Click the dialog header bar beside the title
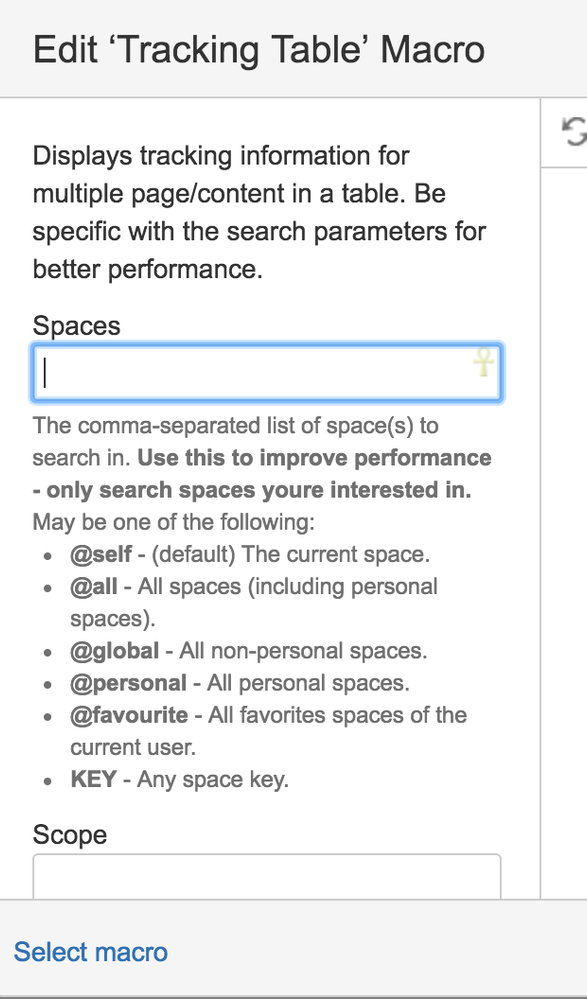The image size is (587, 999). tap(535, 50)
